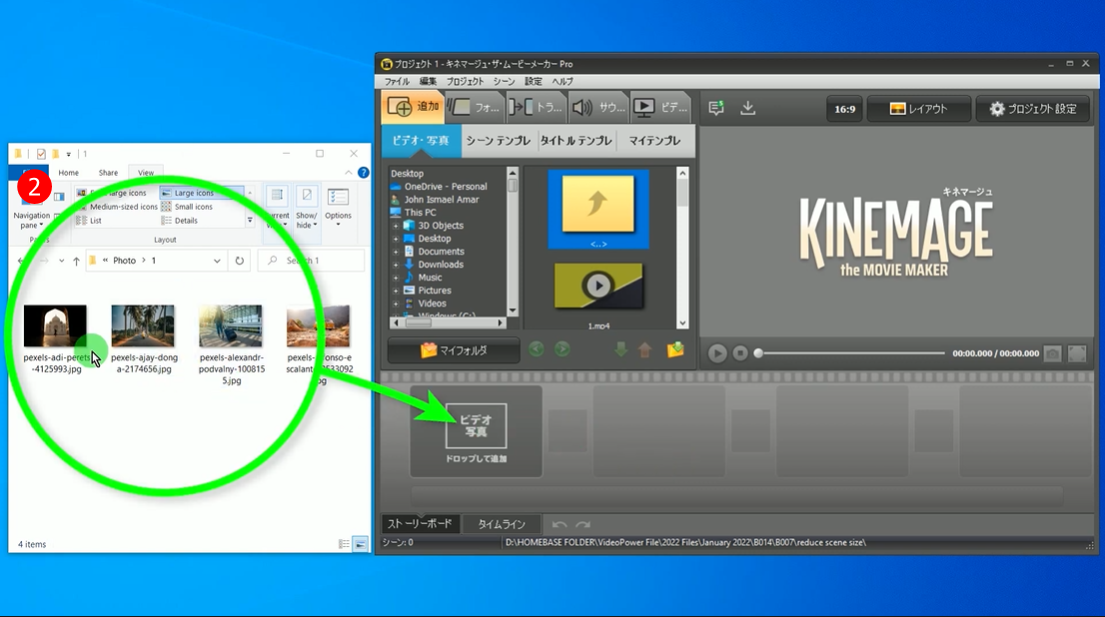This screenshot has height=617, width=1105.
Task: Click the プロジェクト設定 button
Action: 1032,109
